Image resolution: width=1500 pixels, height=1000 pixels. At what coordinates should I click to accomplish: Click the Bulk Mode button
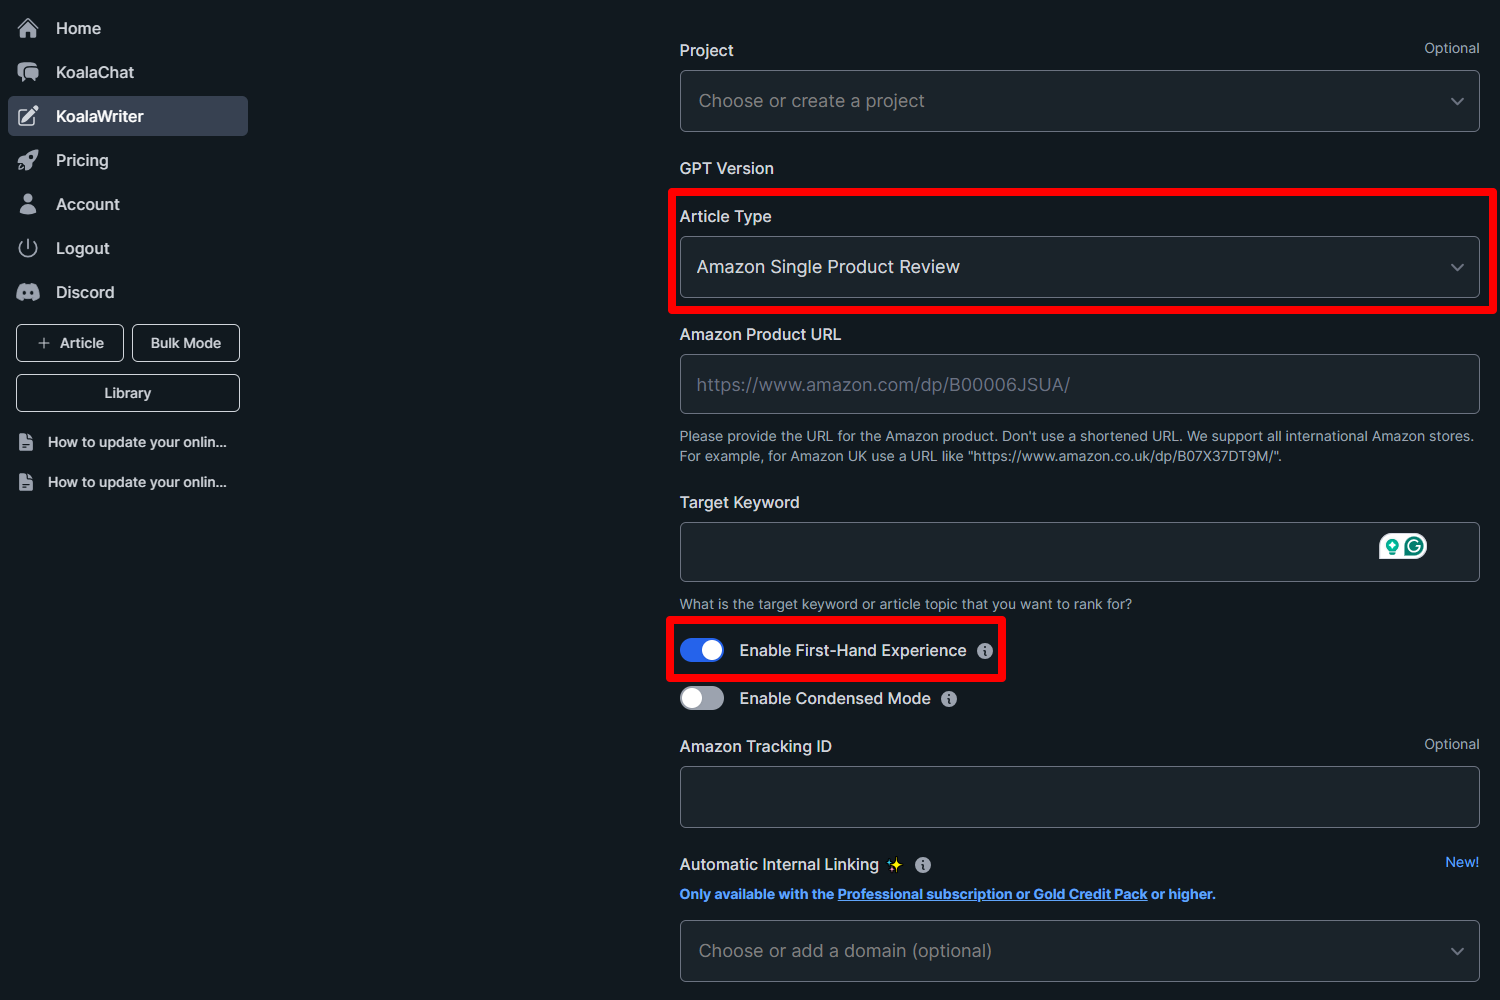[x=186, y=343]
